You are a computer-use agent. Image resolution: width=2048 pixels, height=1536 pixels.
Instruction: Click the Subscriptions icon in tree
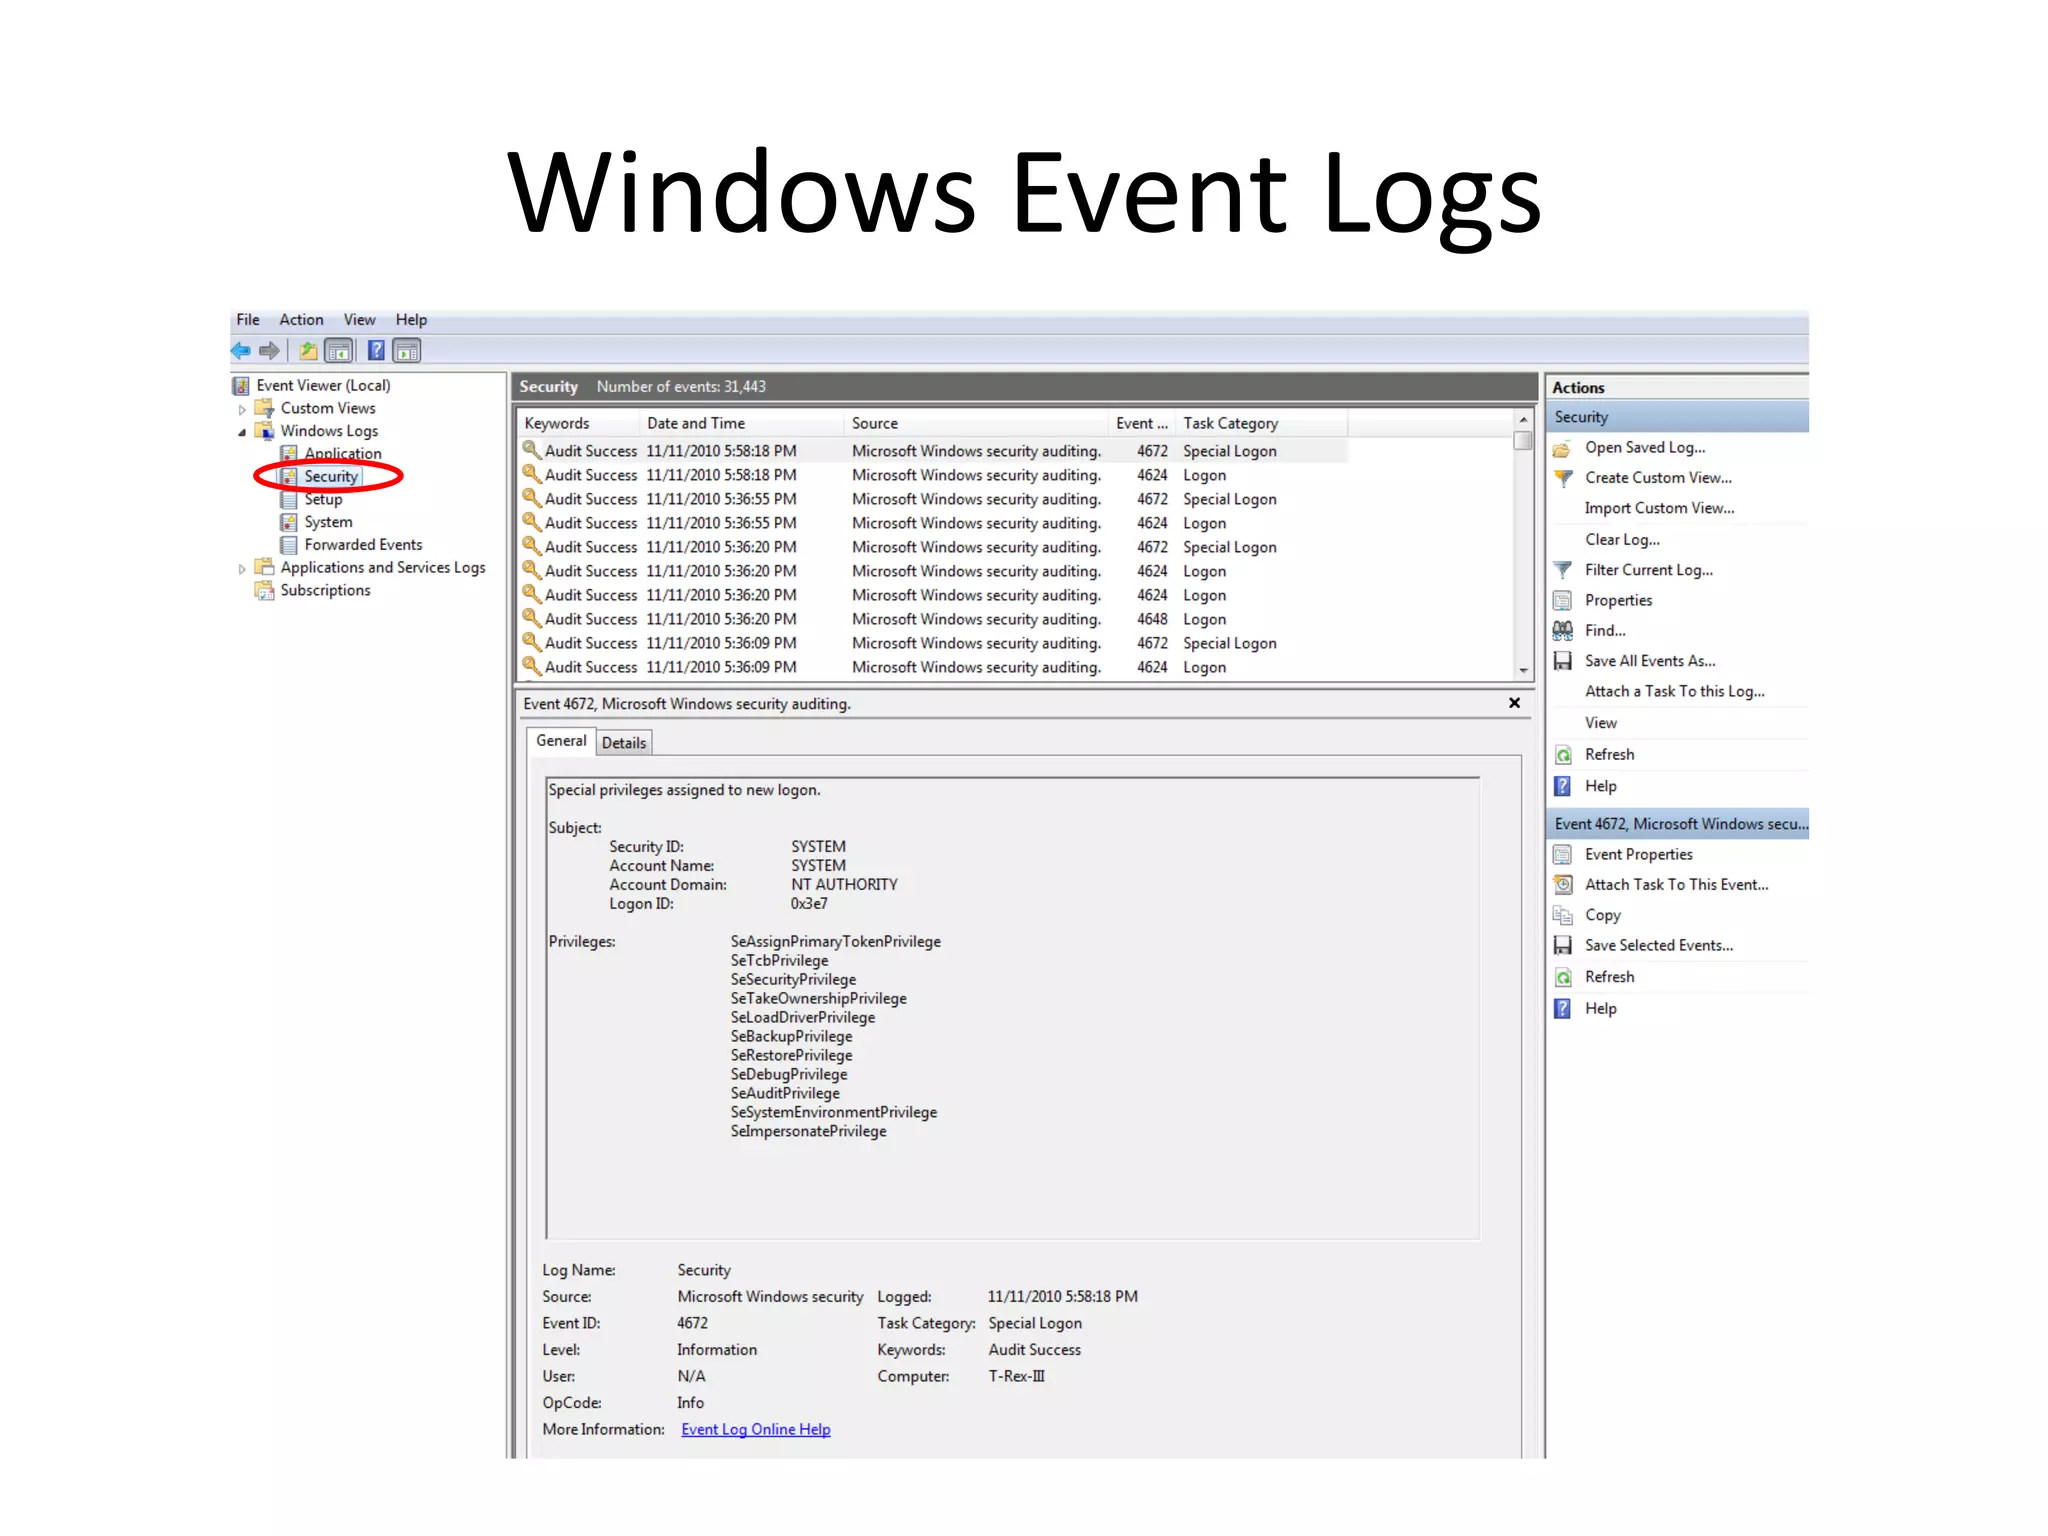265,590
